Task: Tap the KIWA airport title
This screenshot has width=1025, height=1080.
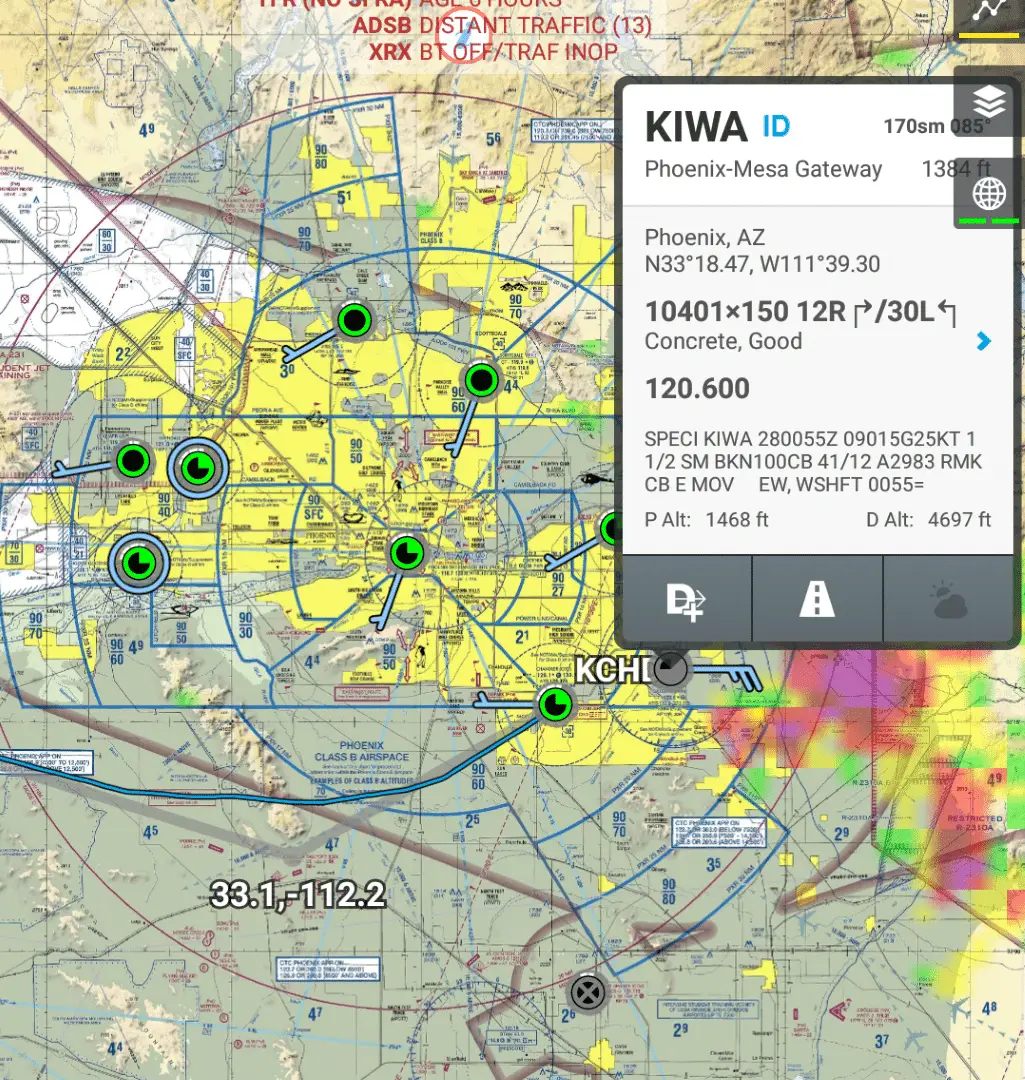Action: coord(696,127)
